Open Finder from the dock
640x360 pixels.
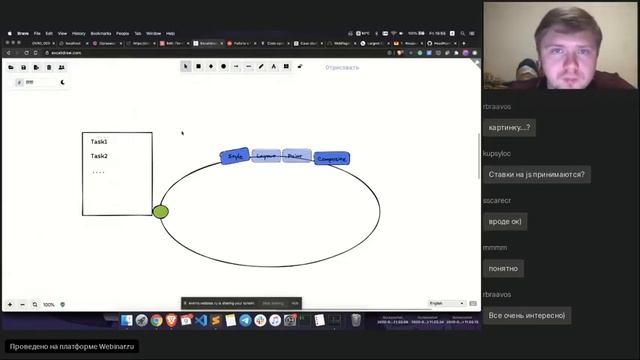127,320
